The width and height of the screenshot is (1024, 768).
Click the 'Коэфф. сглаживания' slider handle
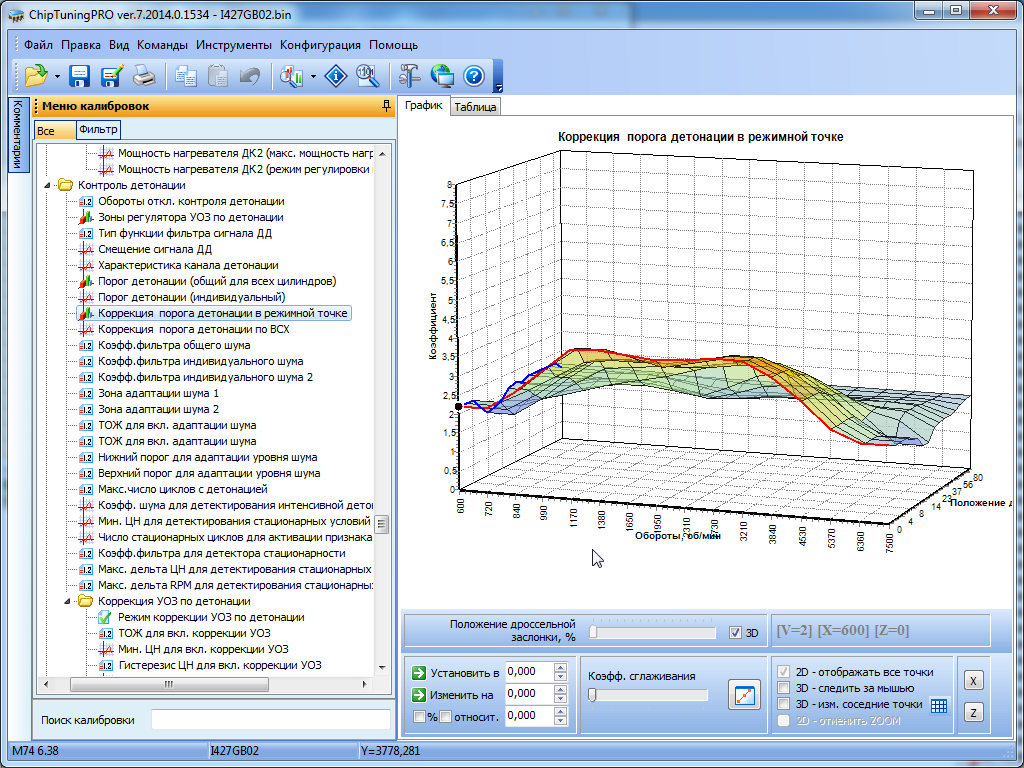tap(592, 695)
